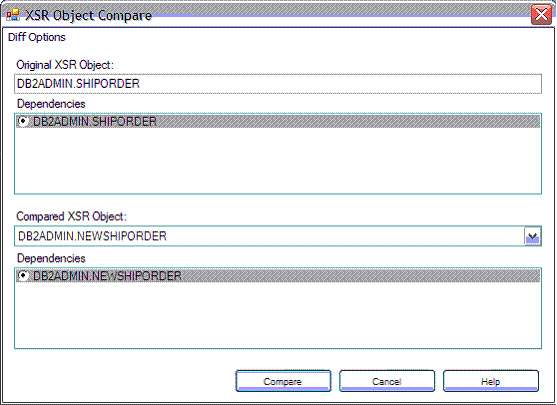The height and width of the screenshot is (405, 557).
Task: Click the Compared XSR Object label
Action: click(71, 216)
